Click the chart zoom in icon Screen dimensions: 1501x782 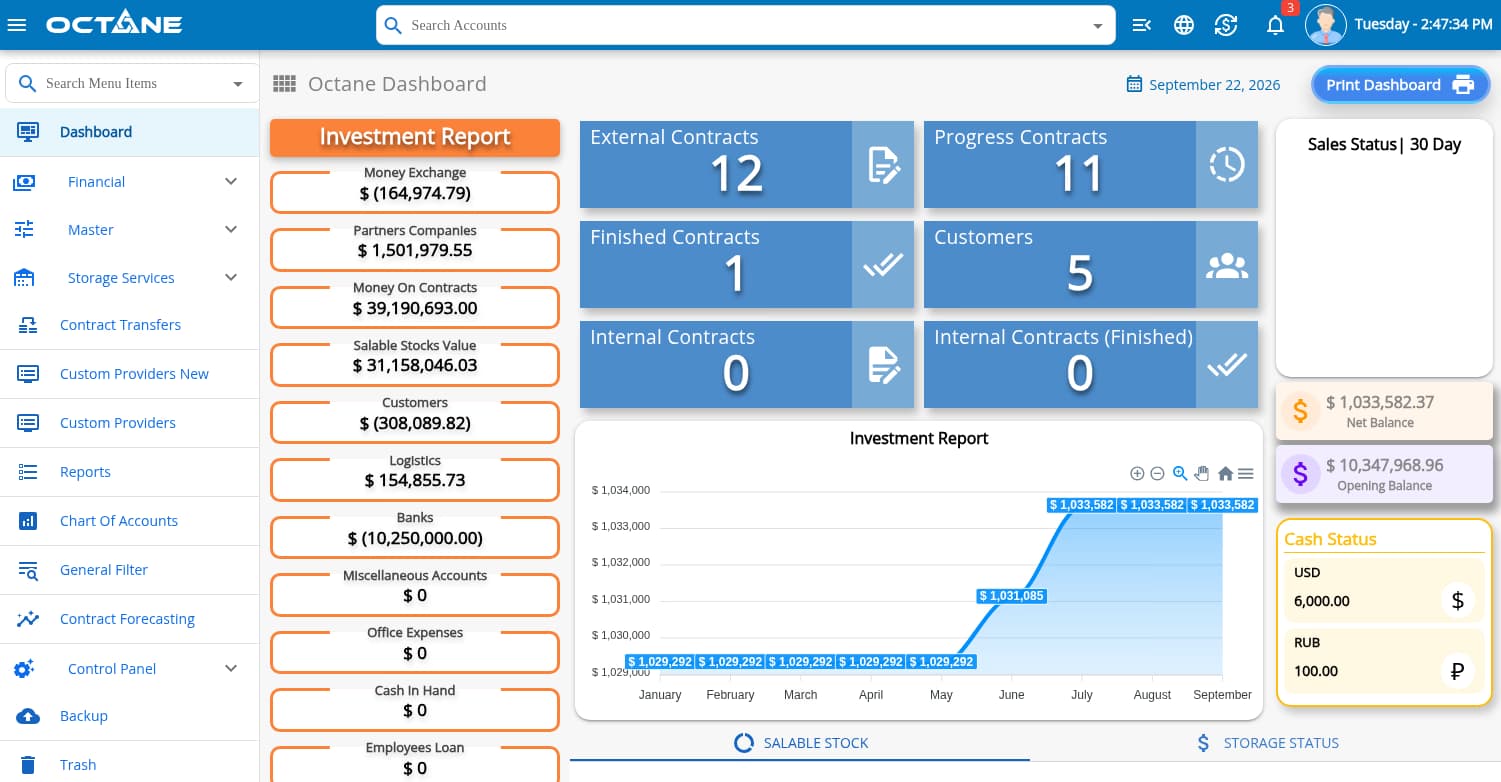point(1137,474)
